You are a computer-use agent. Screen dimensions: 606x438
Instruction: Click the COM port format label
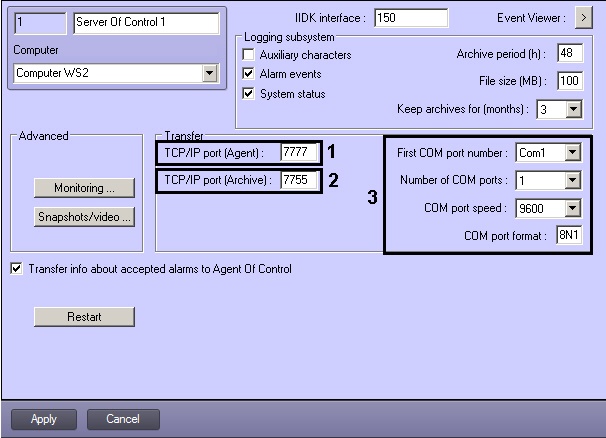click(505, 236)
